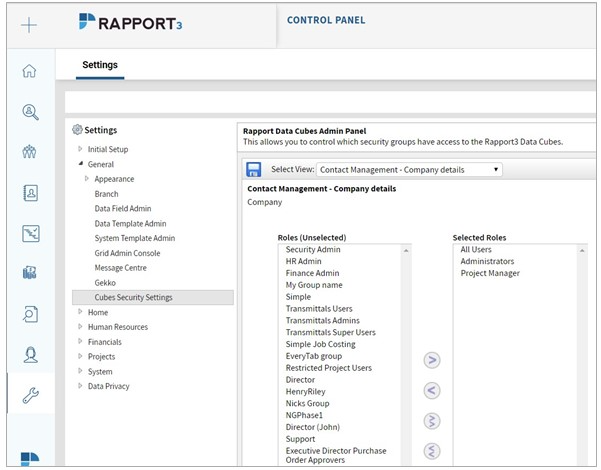This screenshot has width=601, height=470.
Task: Select Transmittals Admins role
Action: point(323,321)
